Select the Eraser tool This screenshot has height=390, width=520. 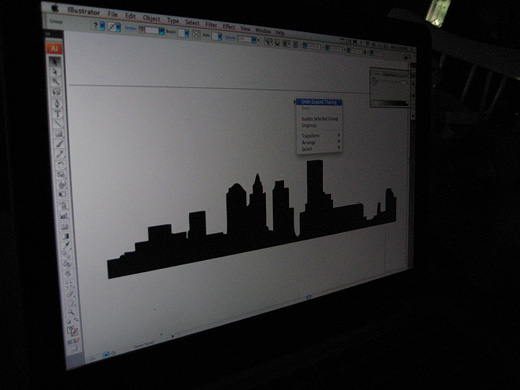point(70,294)
